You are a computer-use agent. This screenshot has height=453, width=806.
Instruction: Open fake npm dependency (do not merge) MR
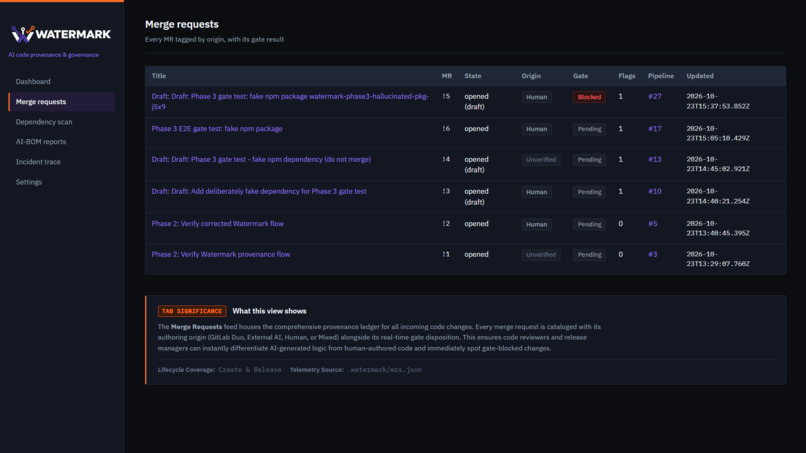point(261,159)
